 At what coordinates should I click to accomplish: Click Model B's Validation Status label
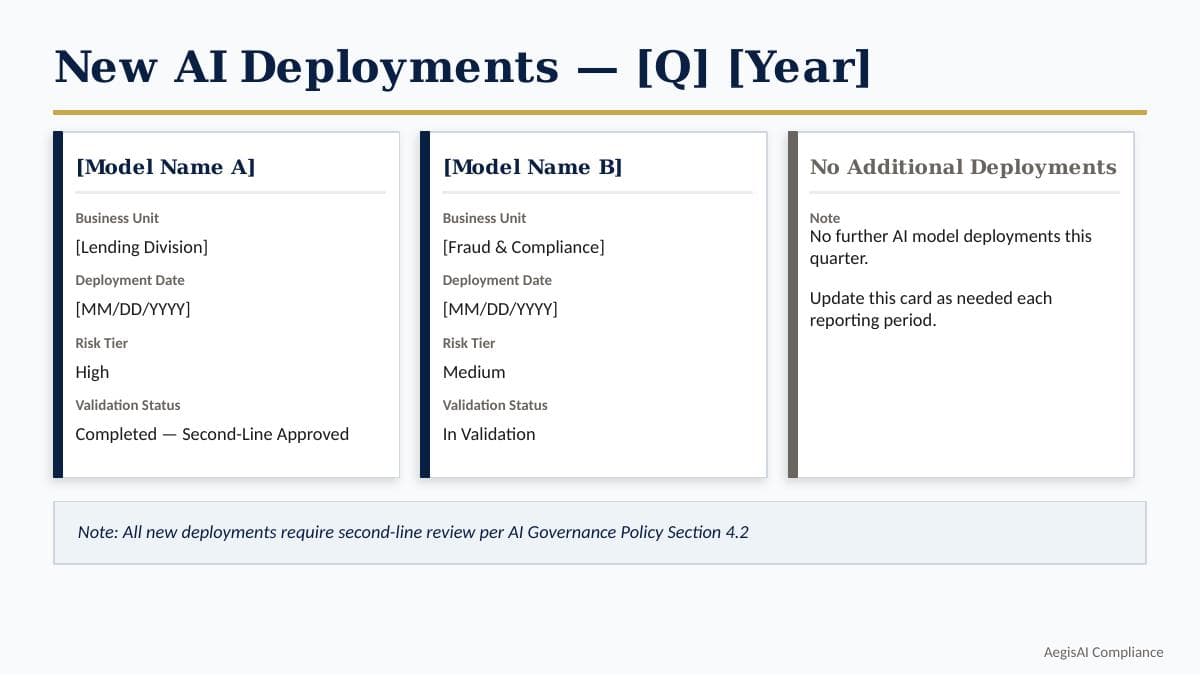(495, 405)
